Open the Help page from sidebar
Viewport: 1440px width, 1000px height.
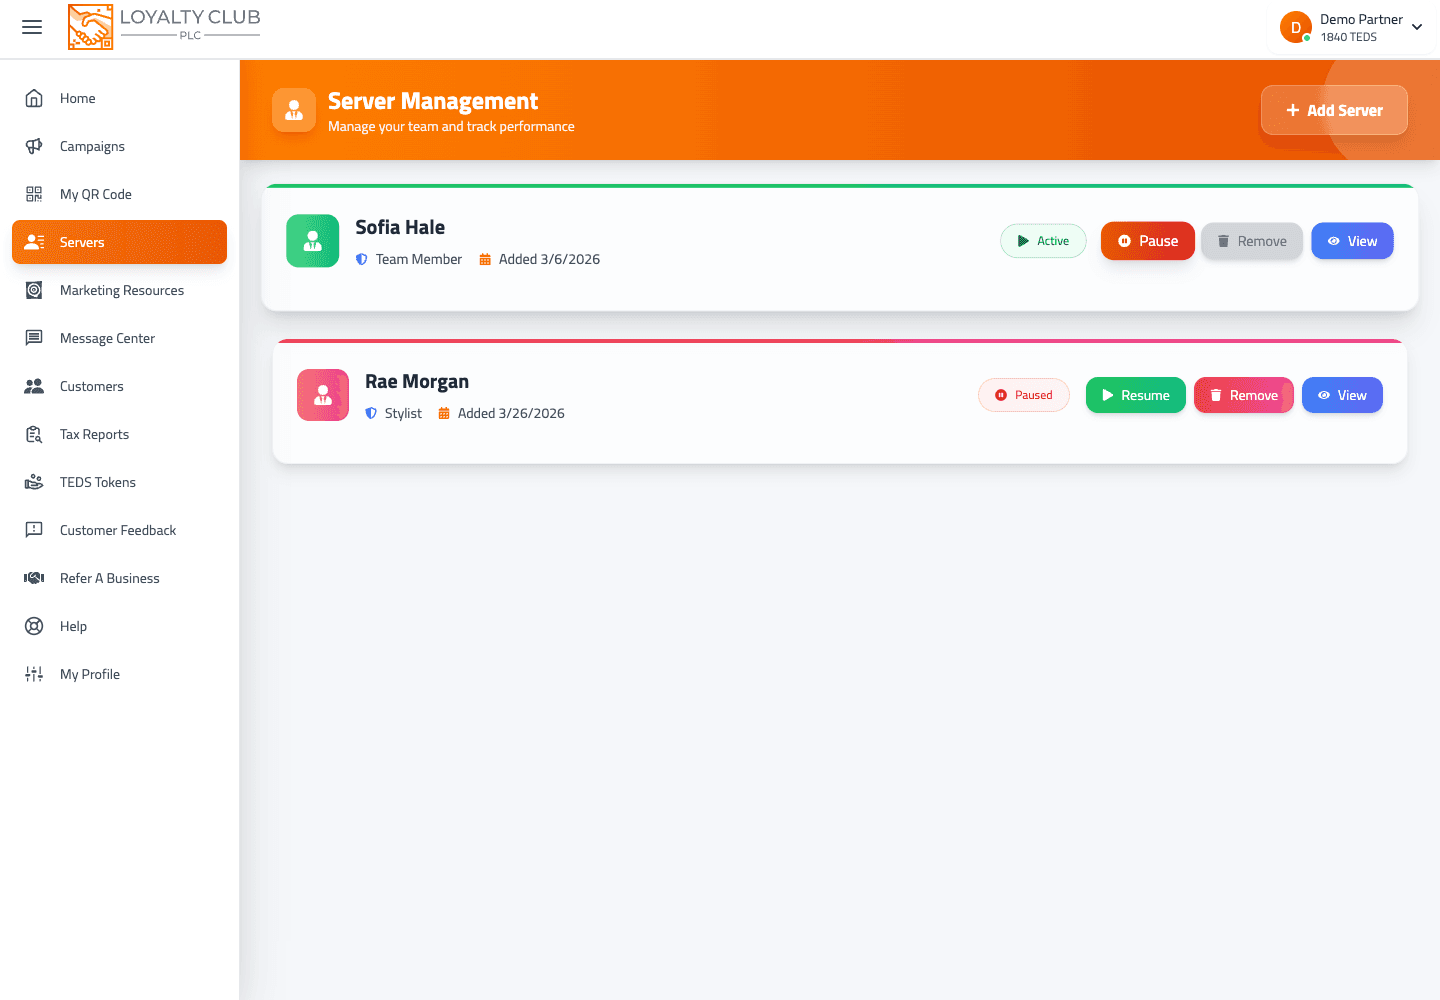(x=119, y=626)
